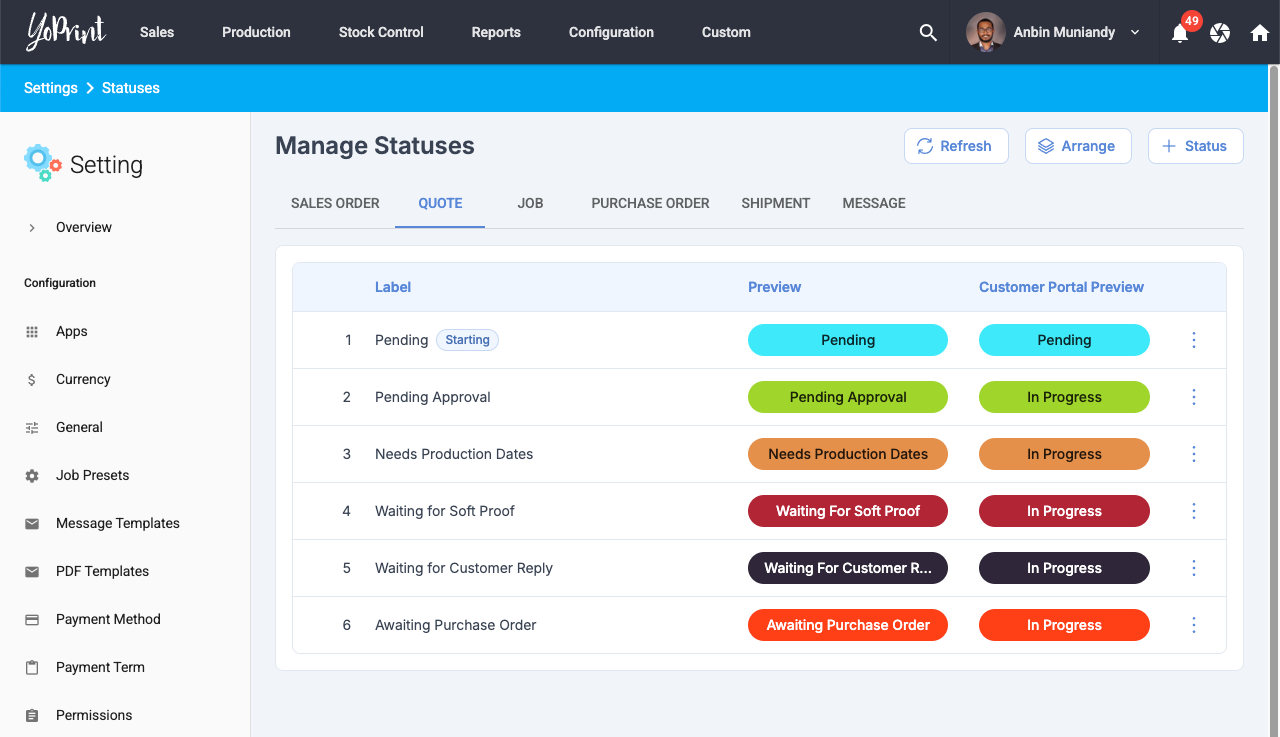This screenshot has width=1280, height=737.
Task: Click Settings breadcrumb link
Action: 51,88
